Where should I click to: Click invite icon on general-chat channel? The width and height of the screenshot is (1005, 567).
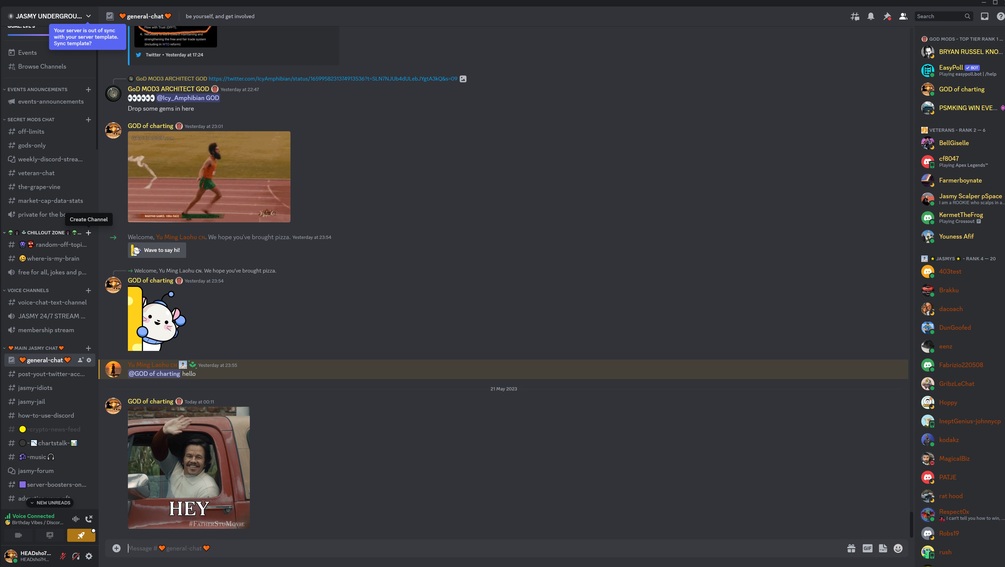[x=80, y=360]
